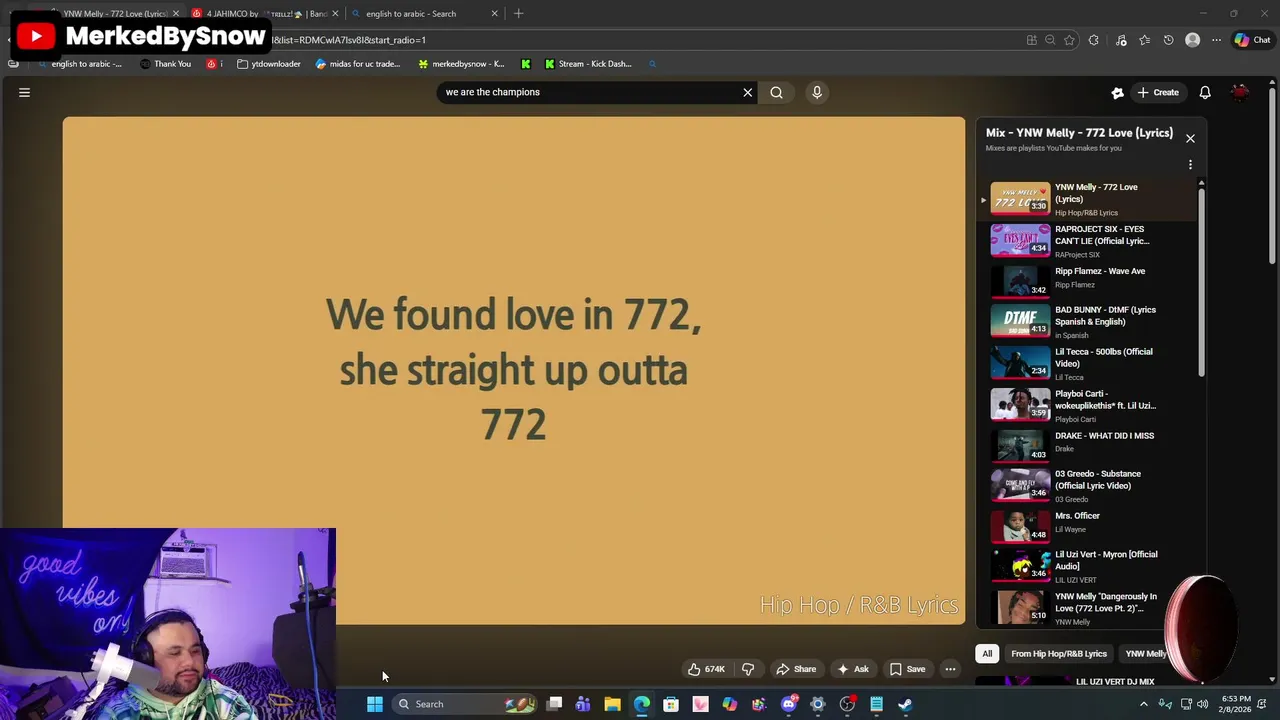Open the Thank You bookmark
1280x720 pixels.
point(165,64)
